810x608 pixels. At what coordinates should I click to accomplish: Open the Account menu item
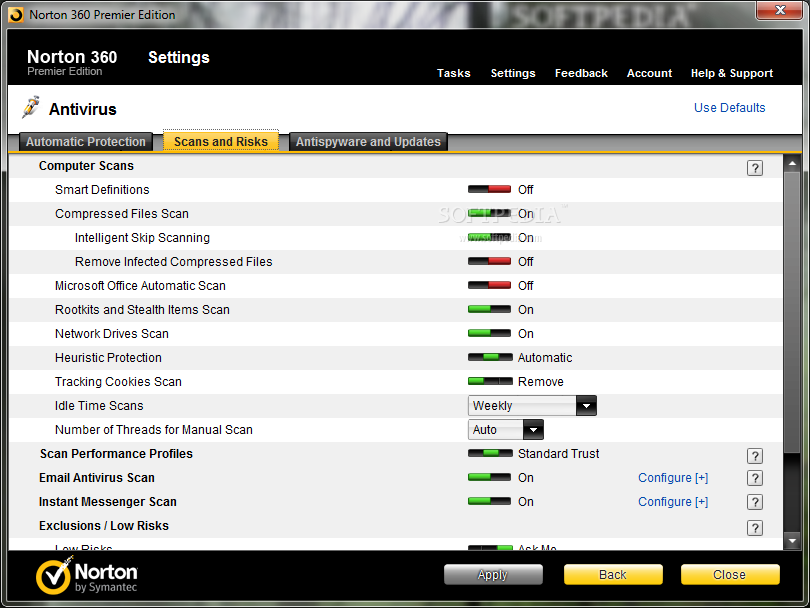[x=649, y=73]
